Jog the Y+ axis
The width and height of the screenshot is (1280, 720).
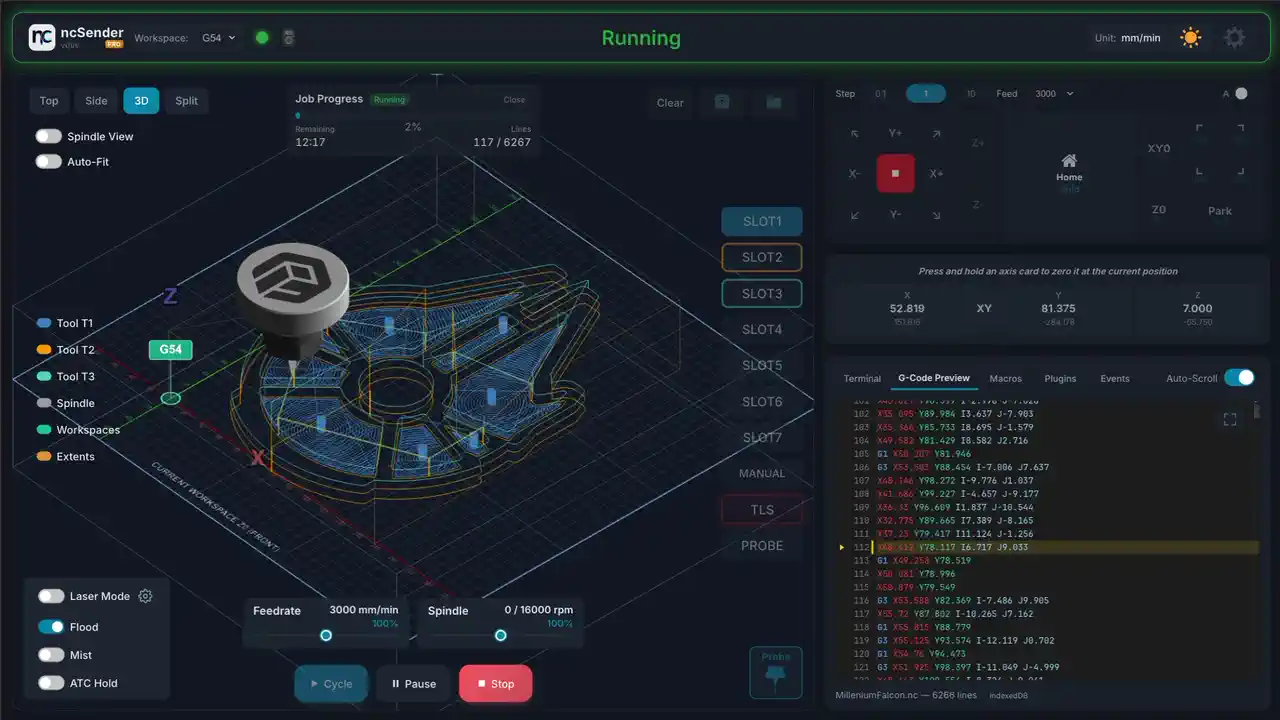pyautogui.click(x=895, y=133)
